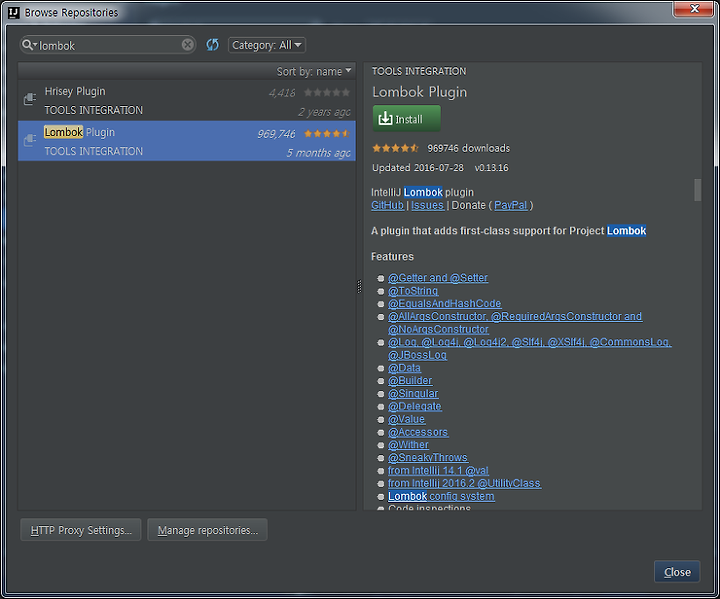Click the '969746 downloads' text
The image size is (720, 599).
pyautogui.click(x=468, y=148)
